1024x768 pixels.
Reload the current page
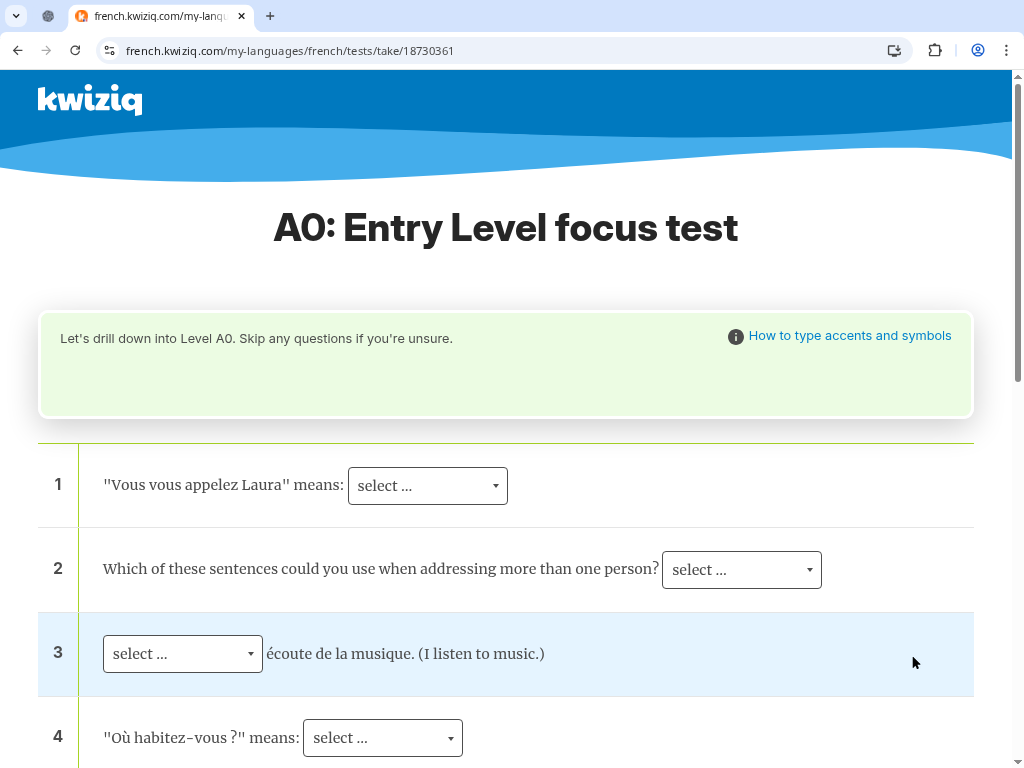point(76,50)
